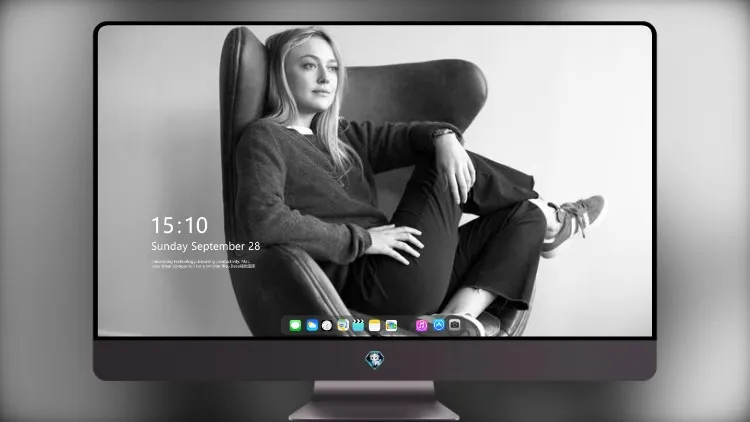Open the colorful photo gallery icon in the dock

click(x=391, y=326)
